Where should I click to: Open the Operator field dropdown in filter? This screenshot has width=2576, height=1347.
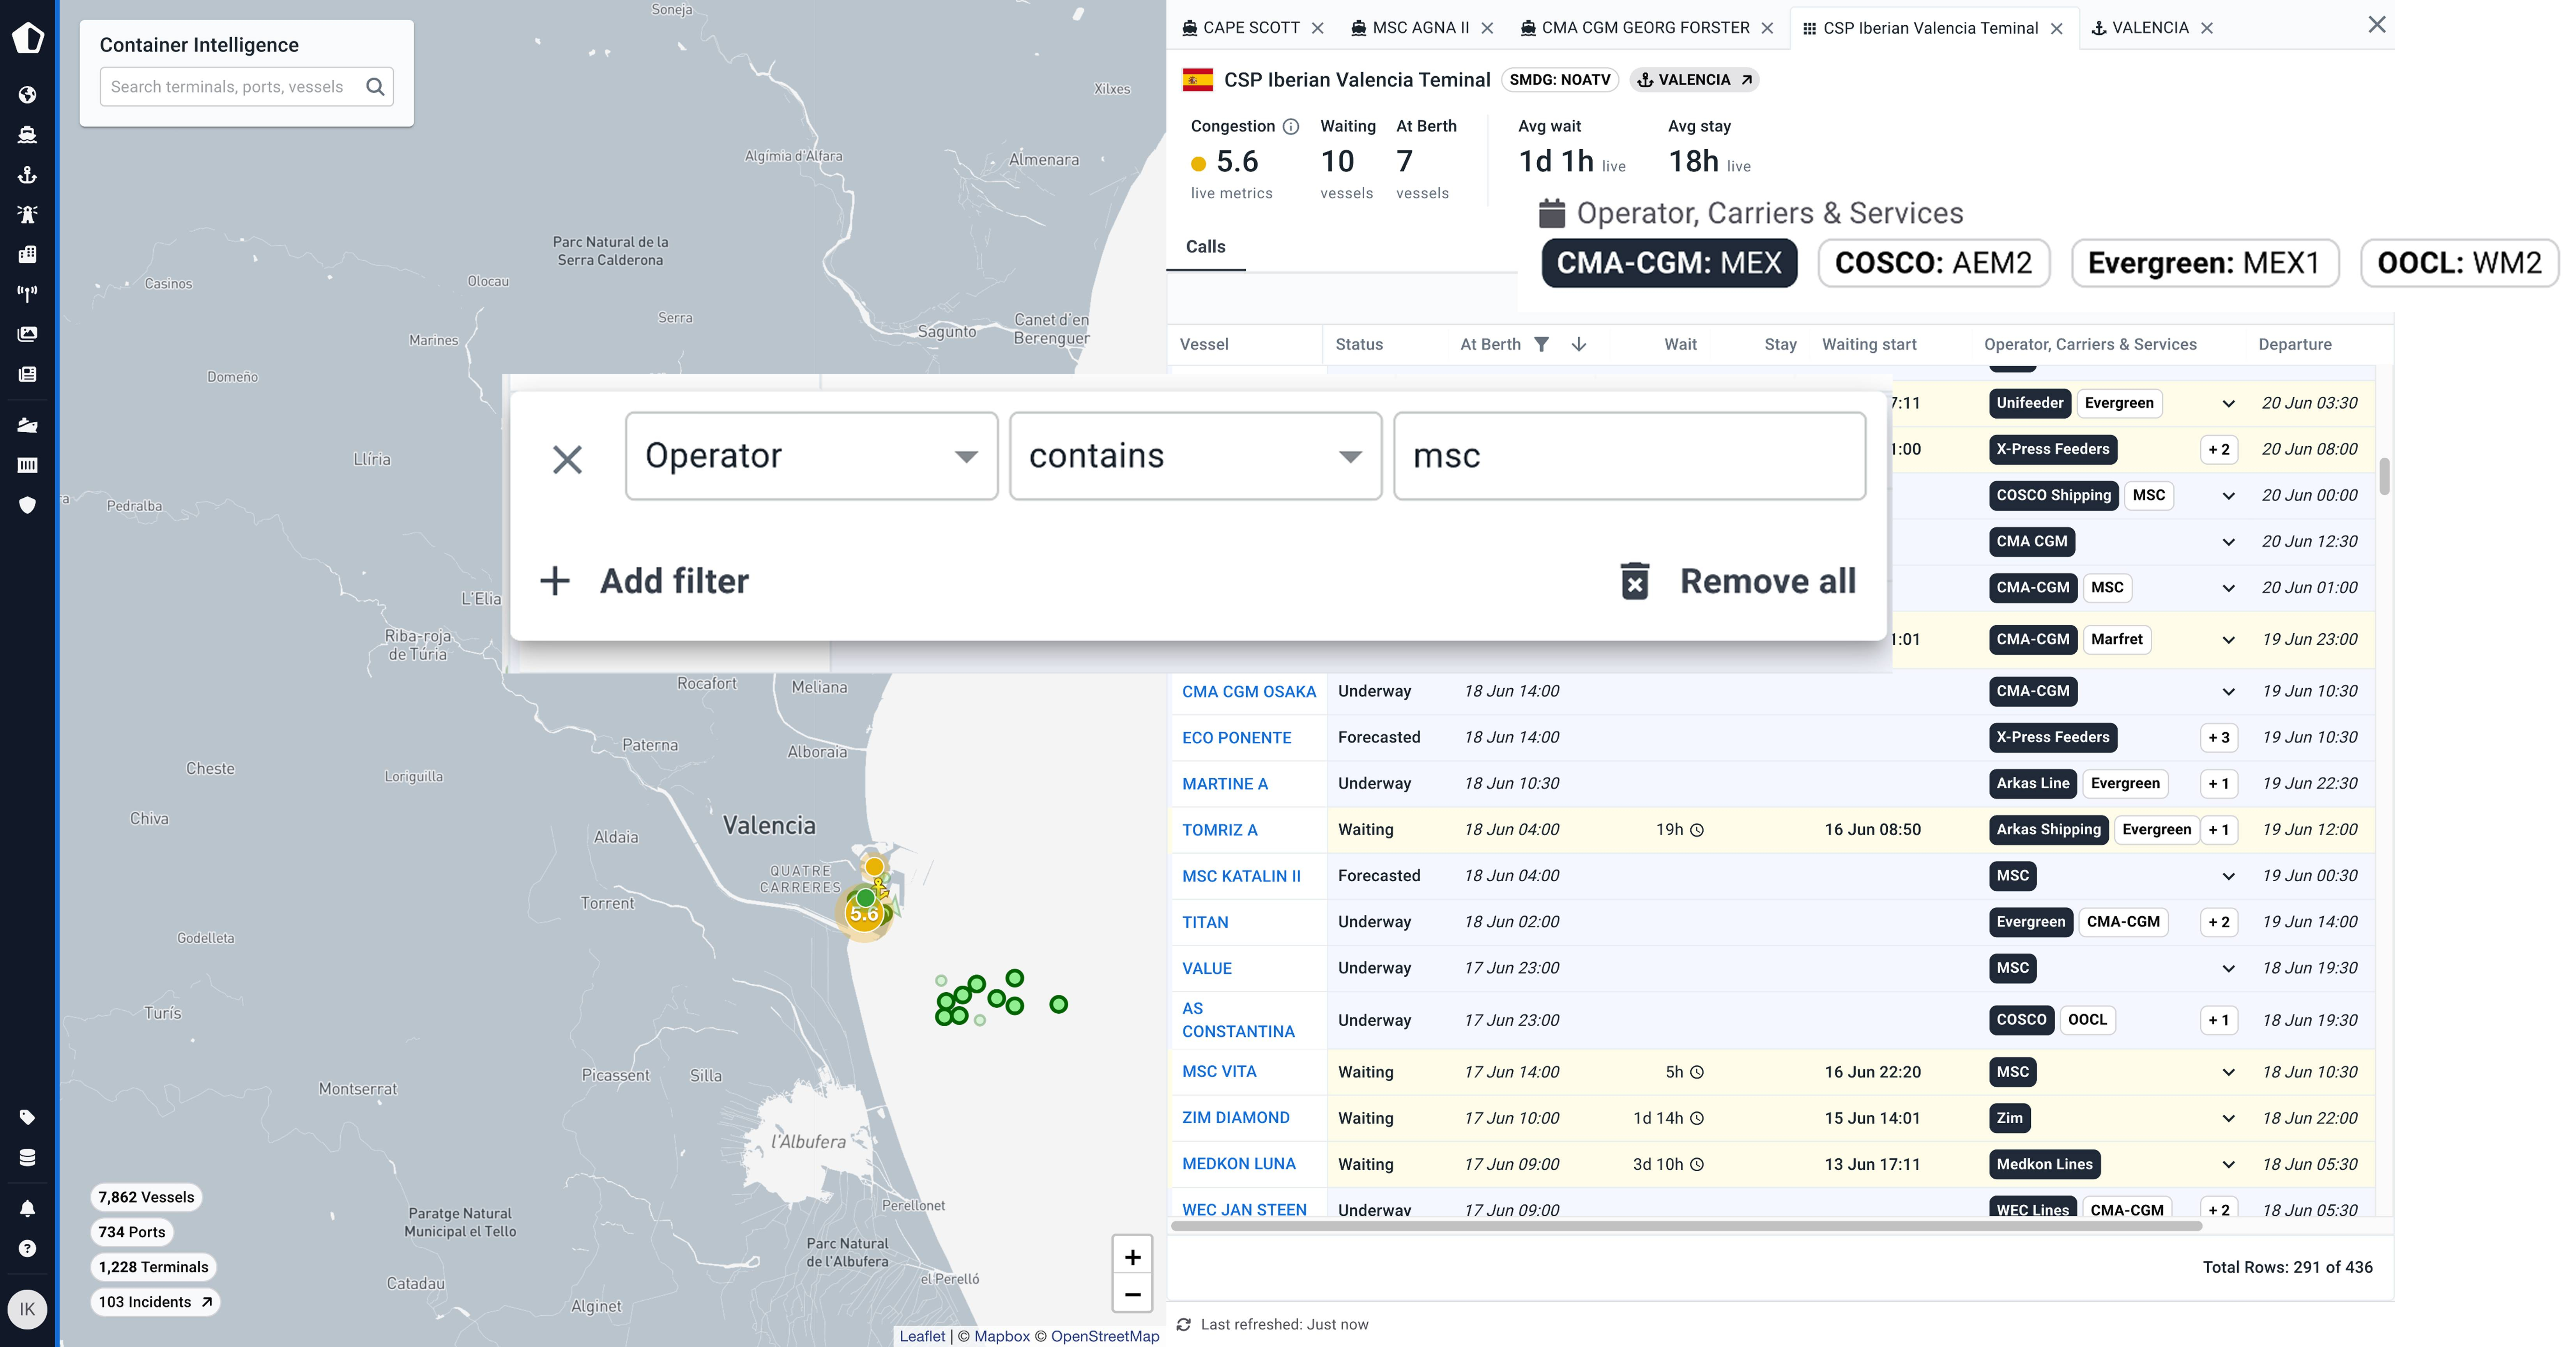[811, 456]
